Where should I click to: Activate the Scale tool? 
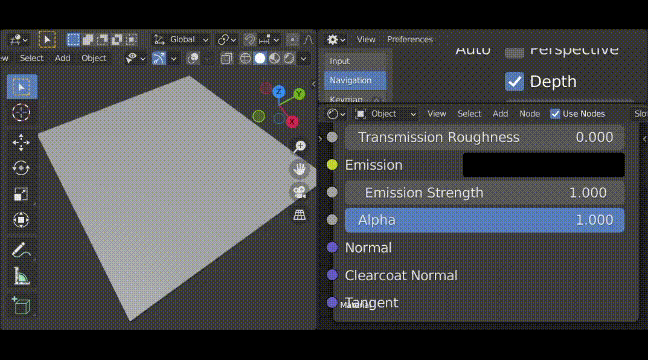tap(21, 194)
